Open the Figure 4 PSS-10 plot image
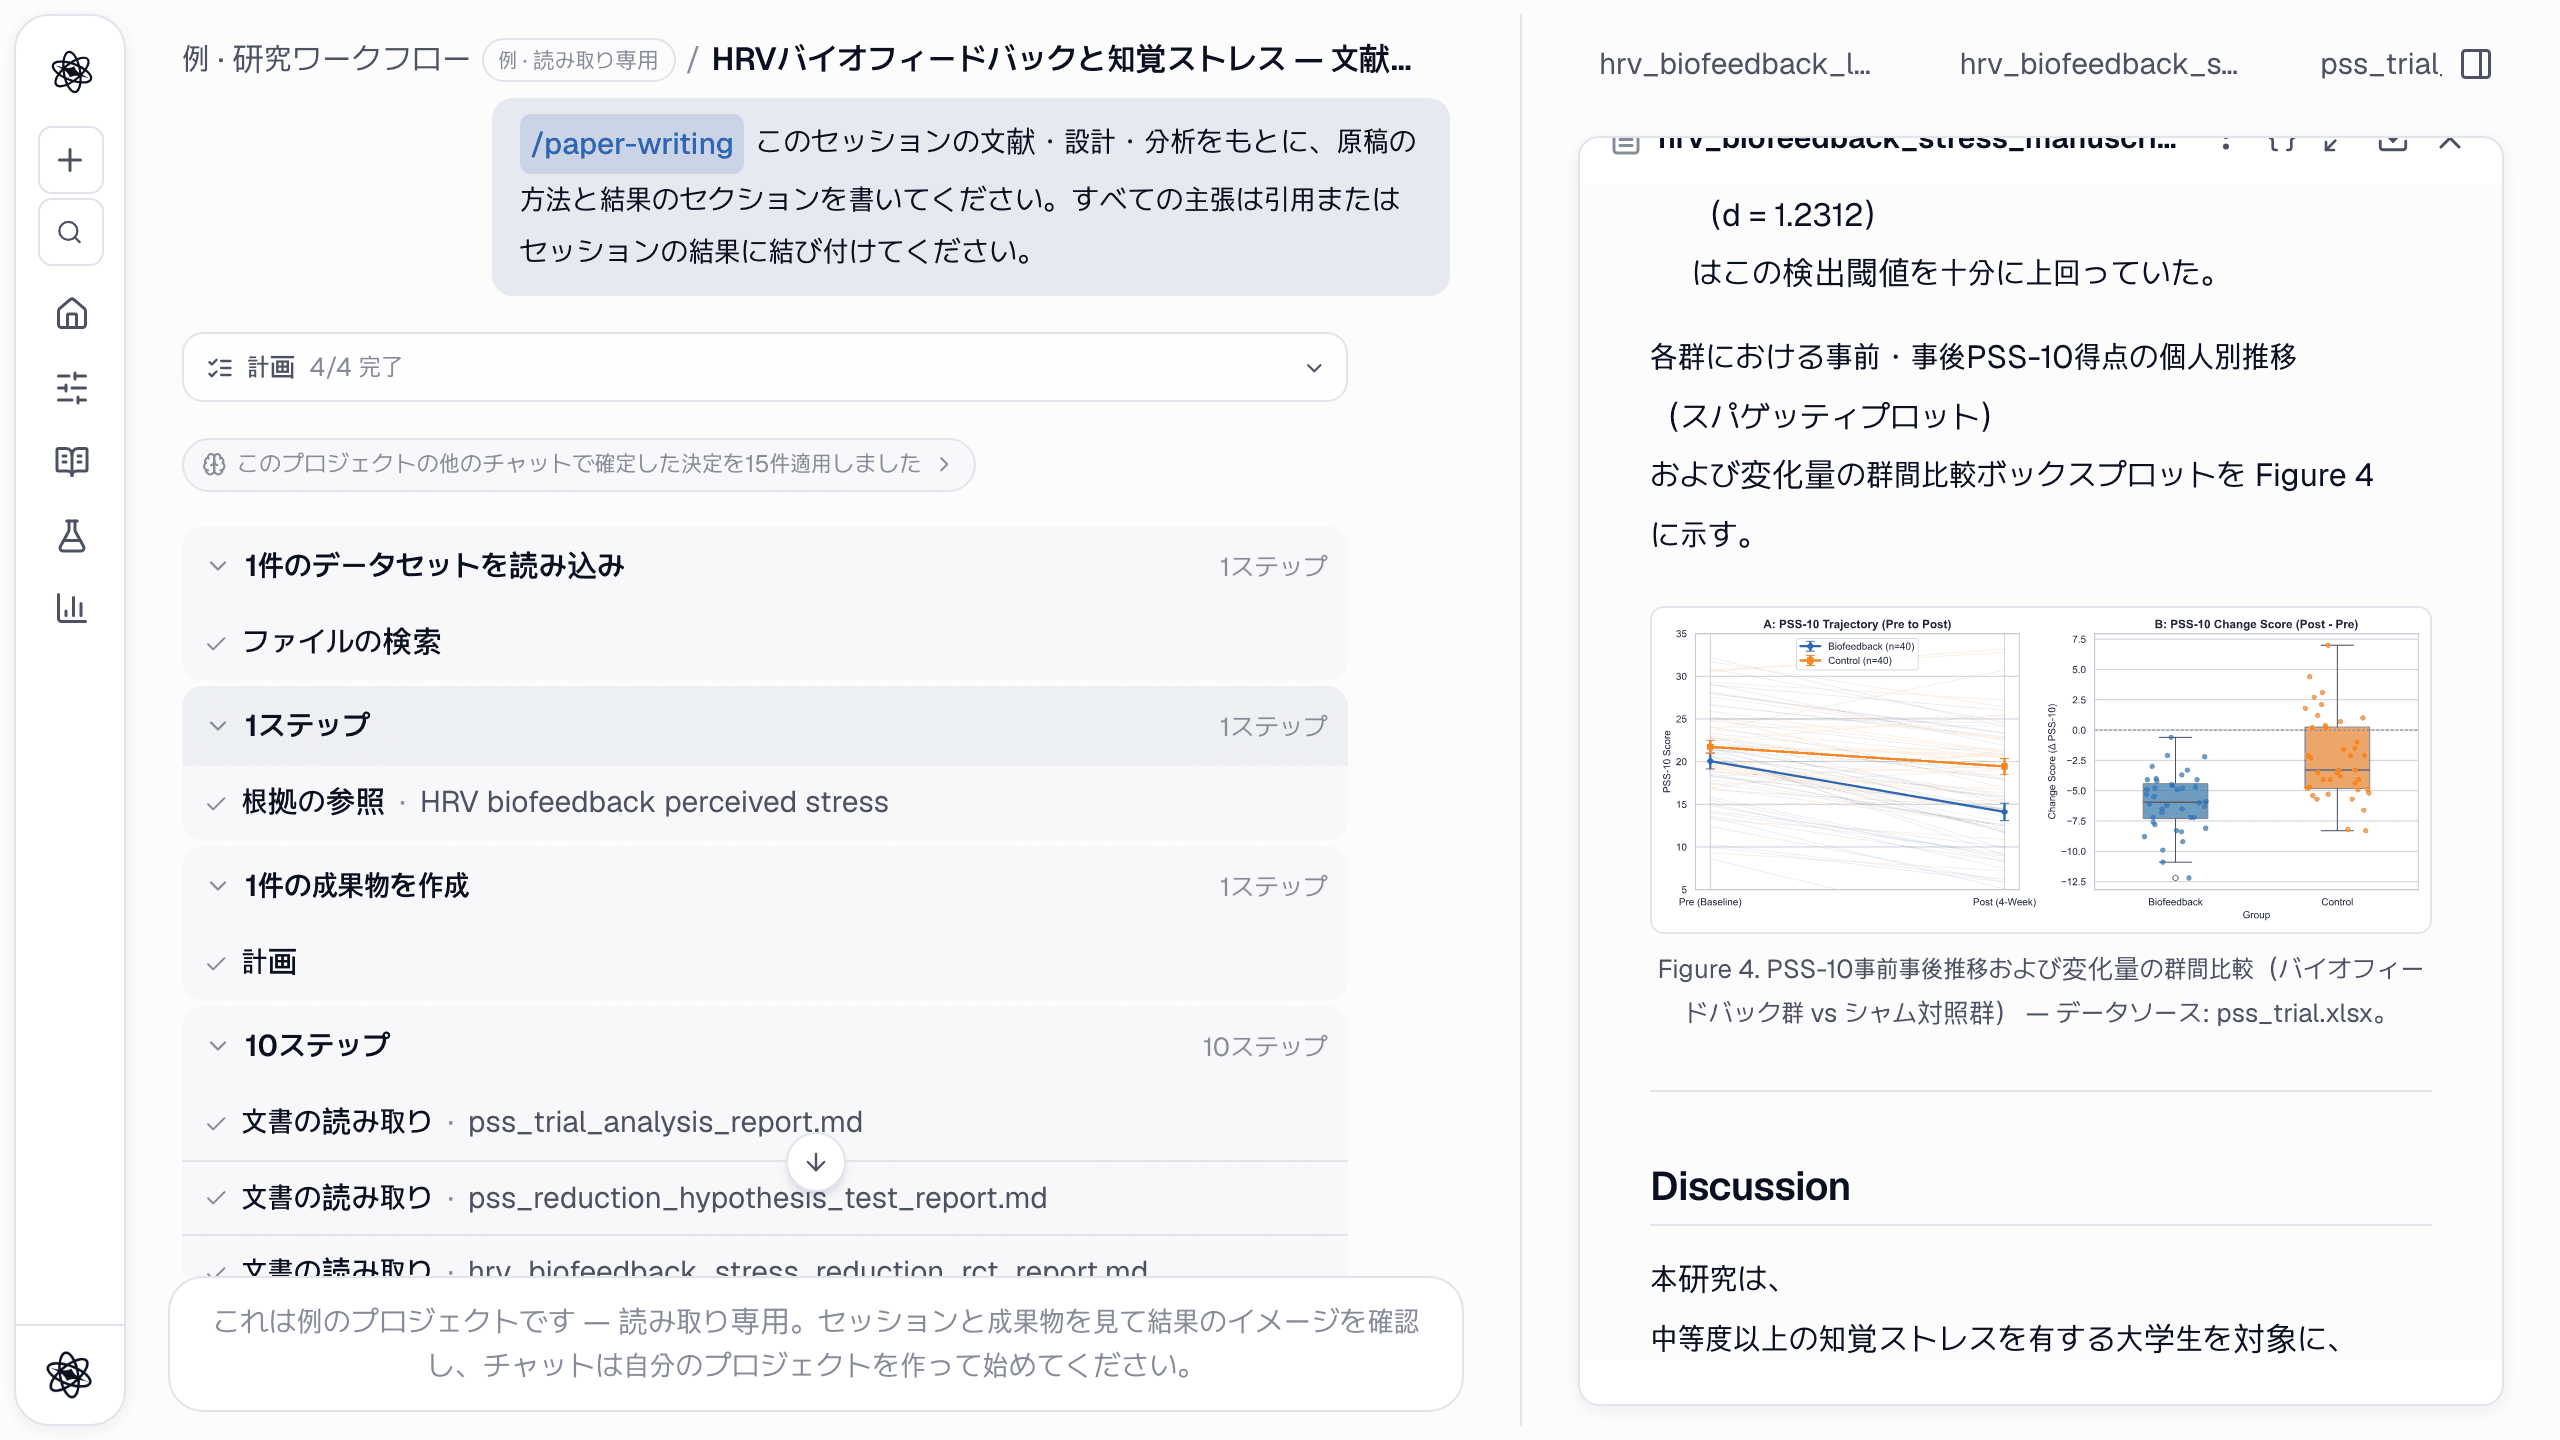Image resolution: width=2560 pixels, height=1440 pixels. (2040, 770)
